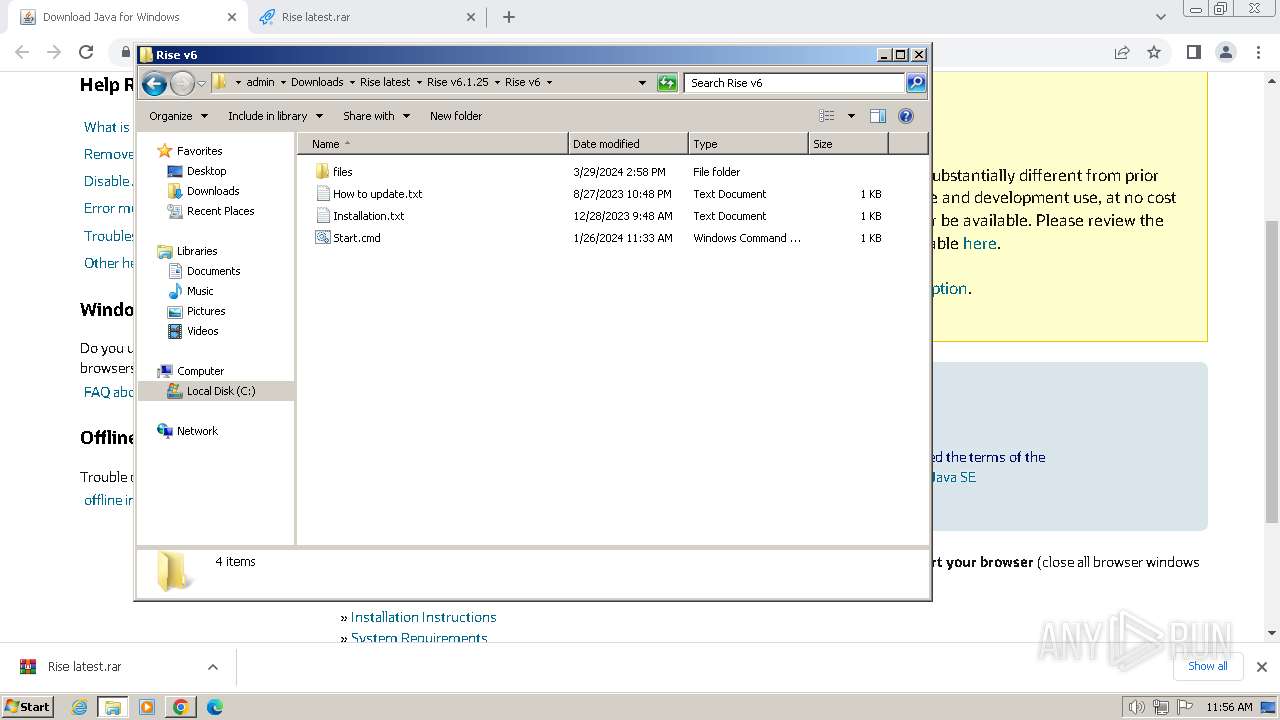The height and width of the screenshot is (720, 1280).
Task: Sort by Date modified column
Action: click(x=628, y=144)
